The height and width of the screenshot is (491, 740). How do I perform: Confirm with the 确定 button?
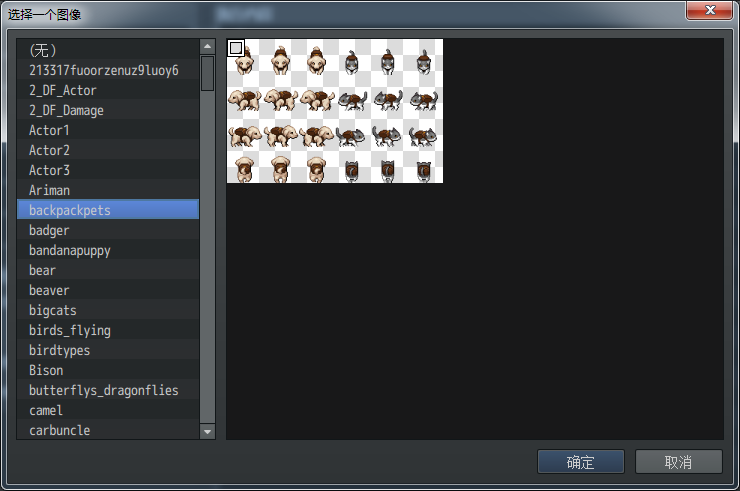(x=580, y=462)
